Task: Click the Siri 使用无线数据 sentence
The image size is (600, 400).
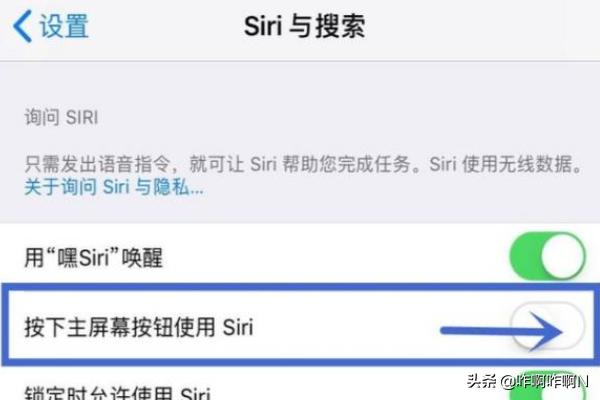Action: (506, 164)
